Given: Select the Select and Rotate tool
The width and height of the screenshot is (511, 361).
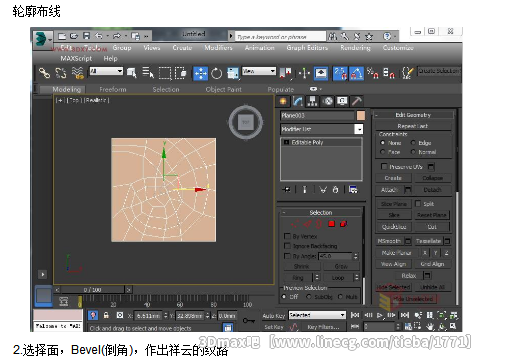Looking at the screenshot, I should pyautogui.click(x=217, y=73).
